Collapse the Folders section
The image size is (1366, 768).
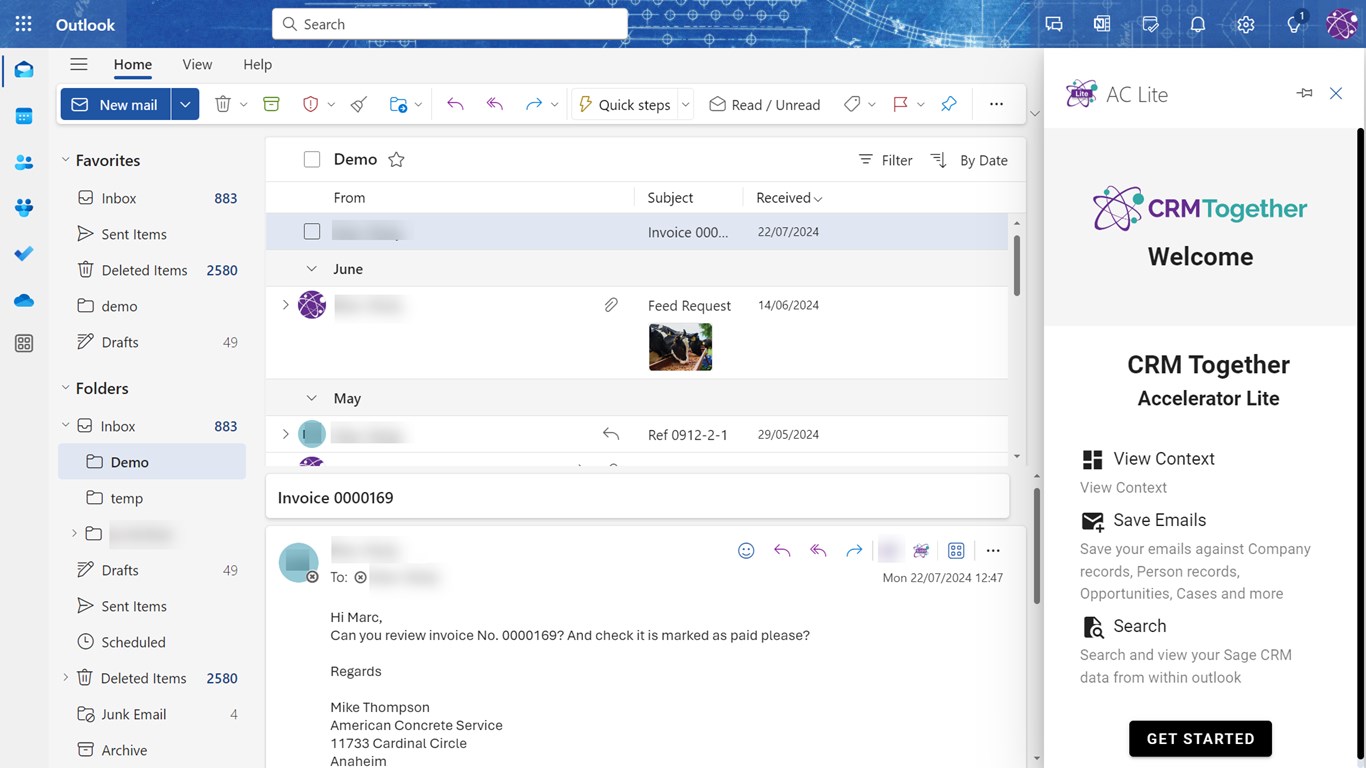click(66, 388)
